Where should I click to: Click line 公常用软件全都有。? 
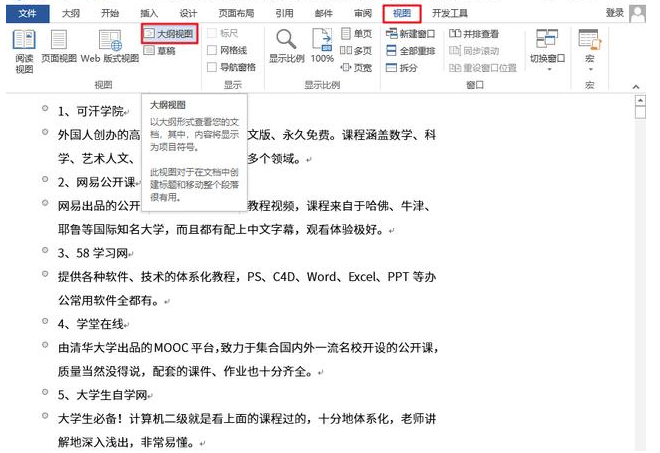pos(109,301)
